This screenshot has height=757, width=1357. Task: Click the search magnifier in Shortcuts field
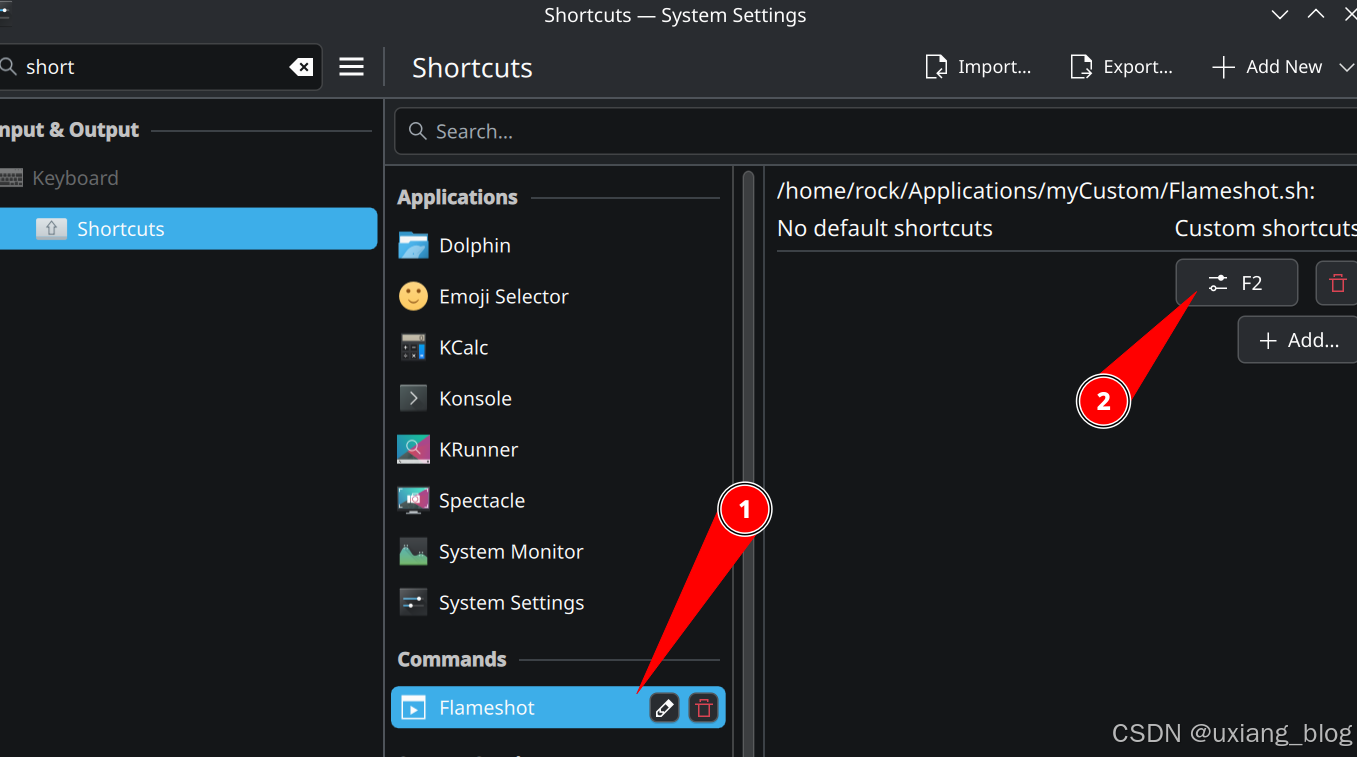[x=417, y=131]
